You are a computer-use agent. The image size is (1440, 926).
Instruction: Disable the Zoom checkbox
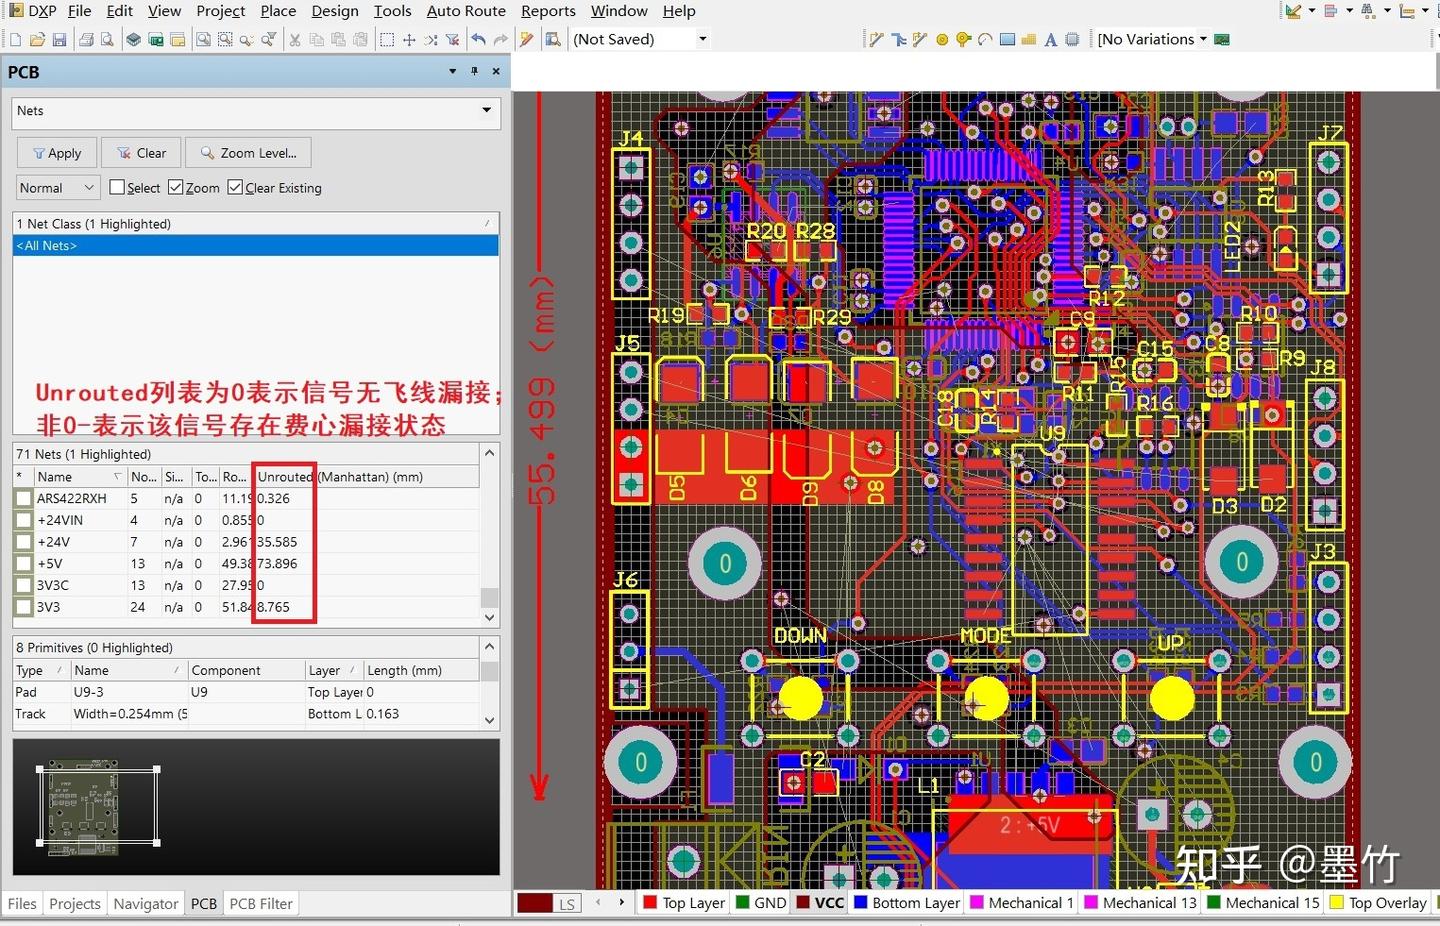[x=174, y=187]
